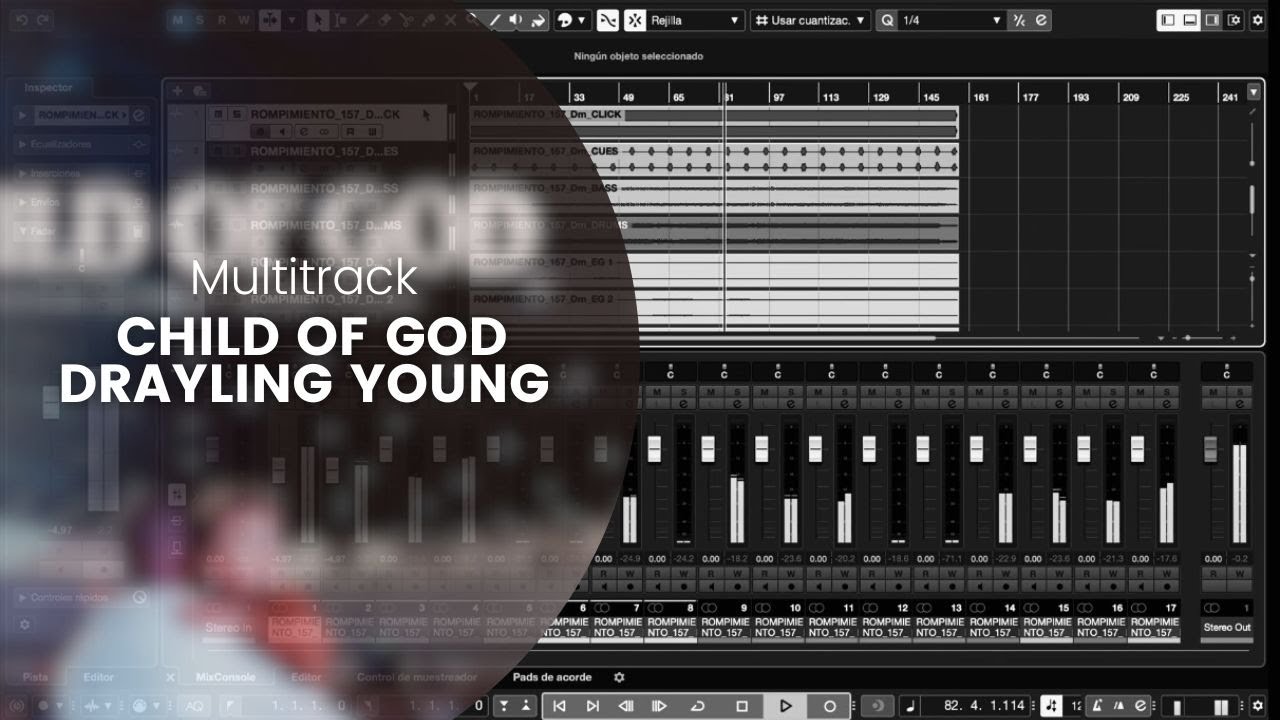Open the color tool dropdown arrow
This screenshot has height=720, width=1280.
click(x=583, y=20)
